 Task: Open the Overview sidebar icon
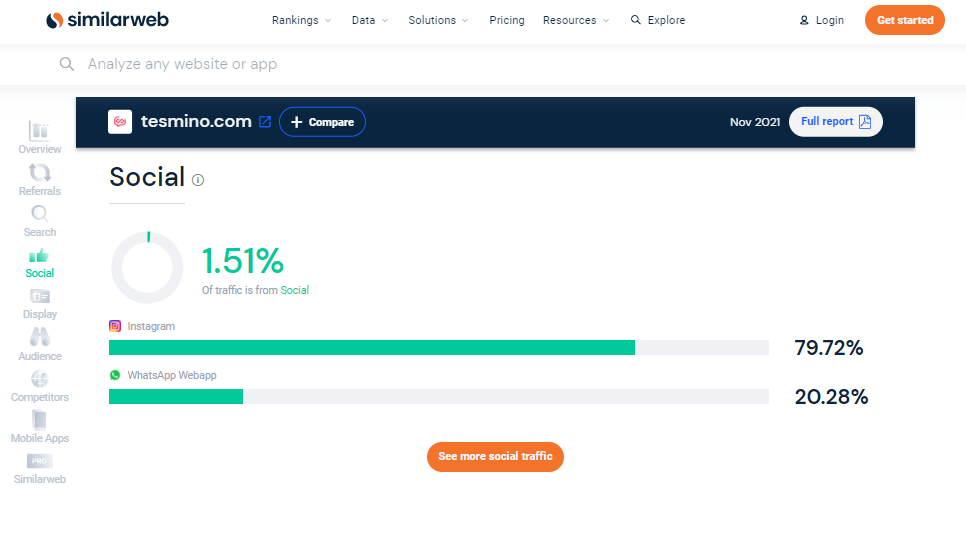coord(39,131)
